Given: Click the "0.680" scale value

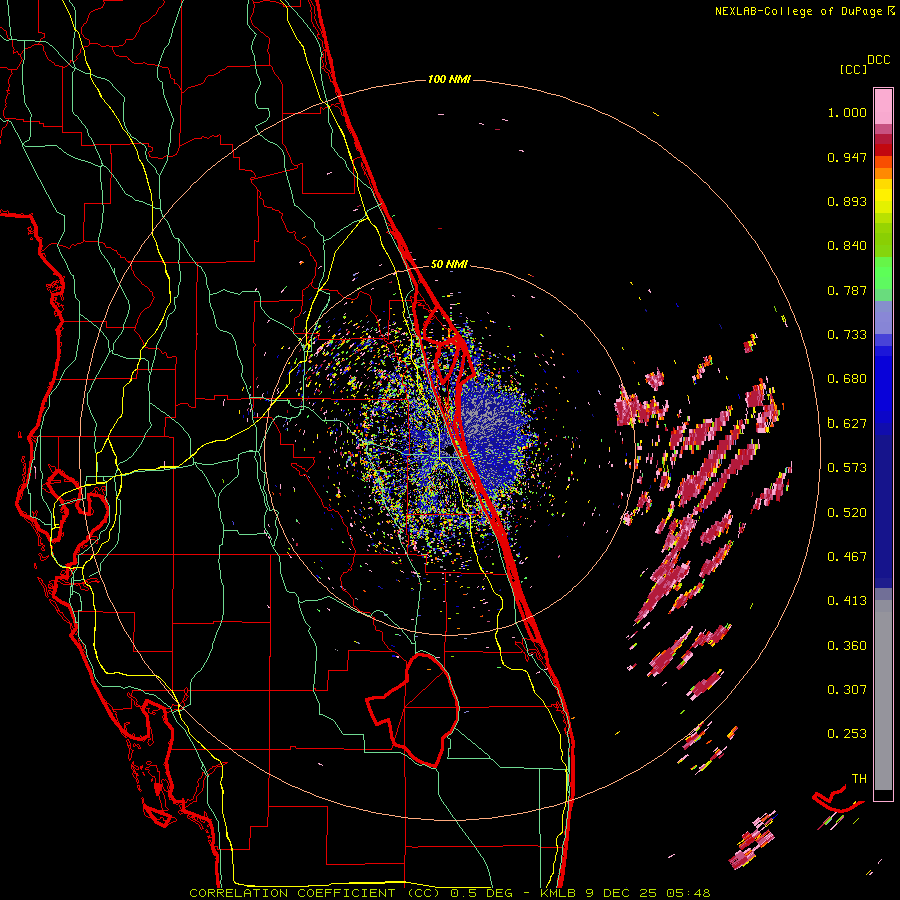Looking at the screenshot, I should click(847, 379).
